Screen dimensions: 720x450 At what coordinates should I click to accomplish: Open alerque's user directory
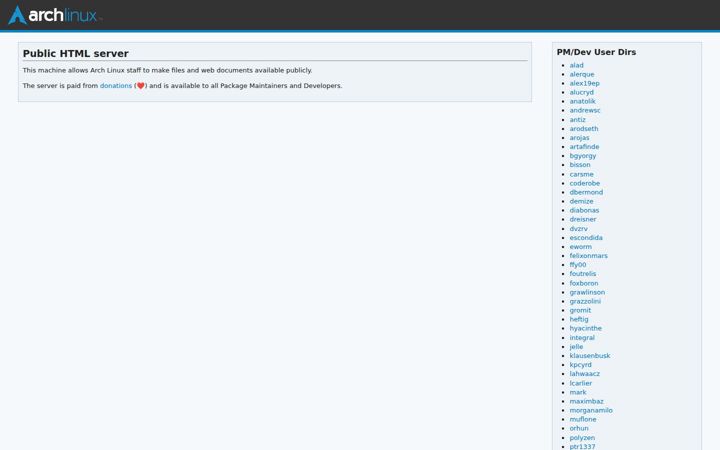click(582, 74)
